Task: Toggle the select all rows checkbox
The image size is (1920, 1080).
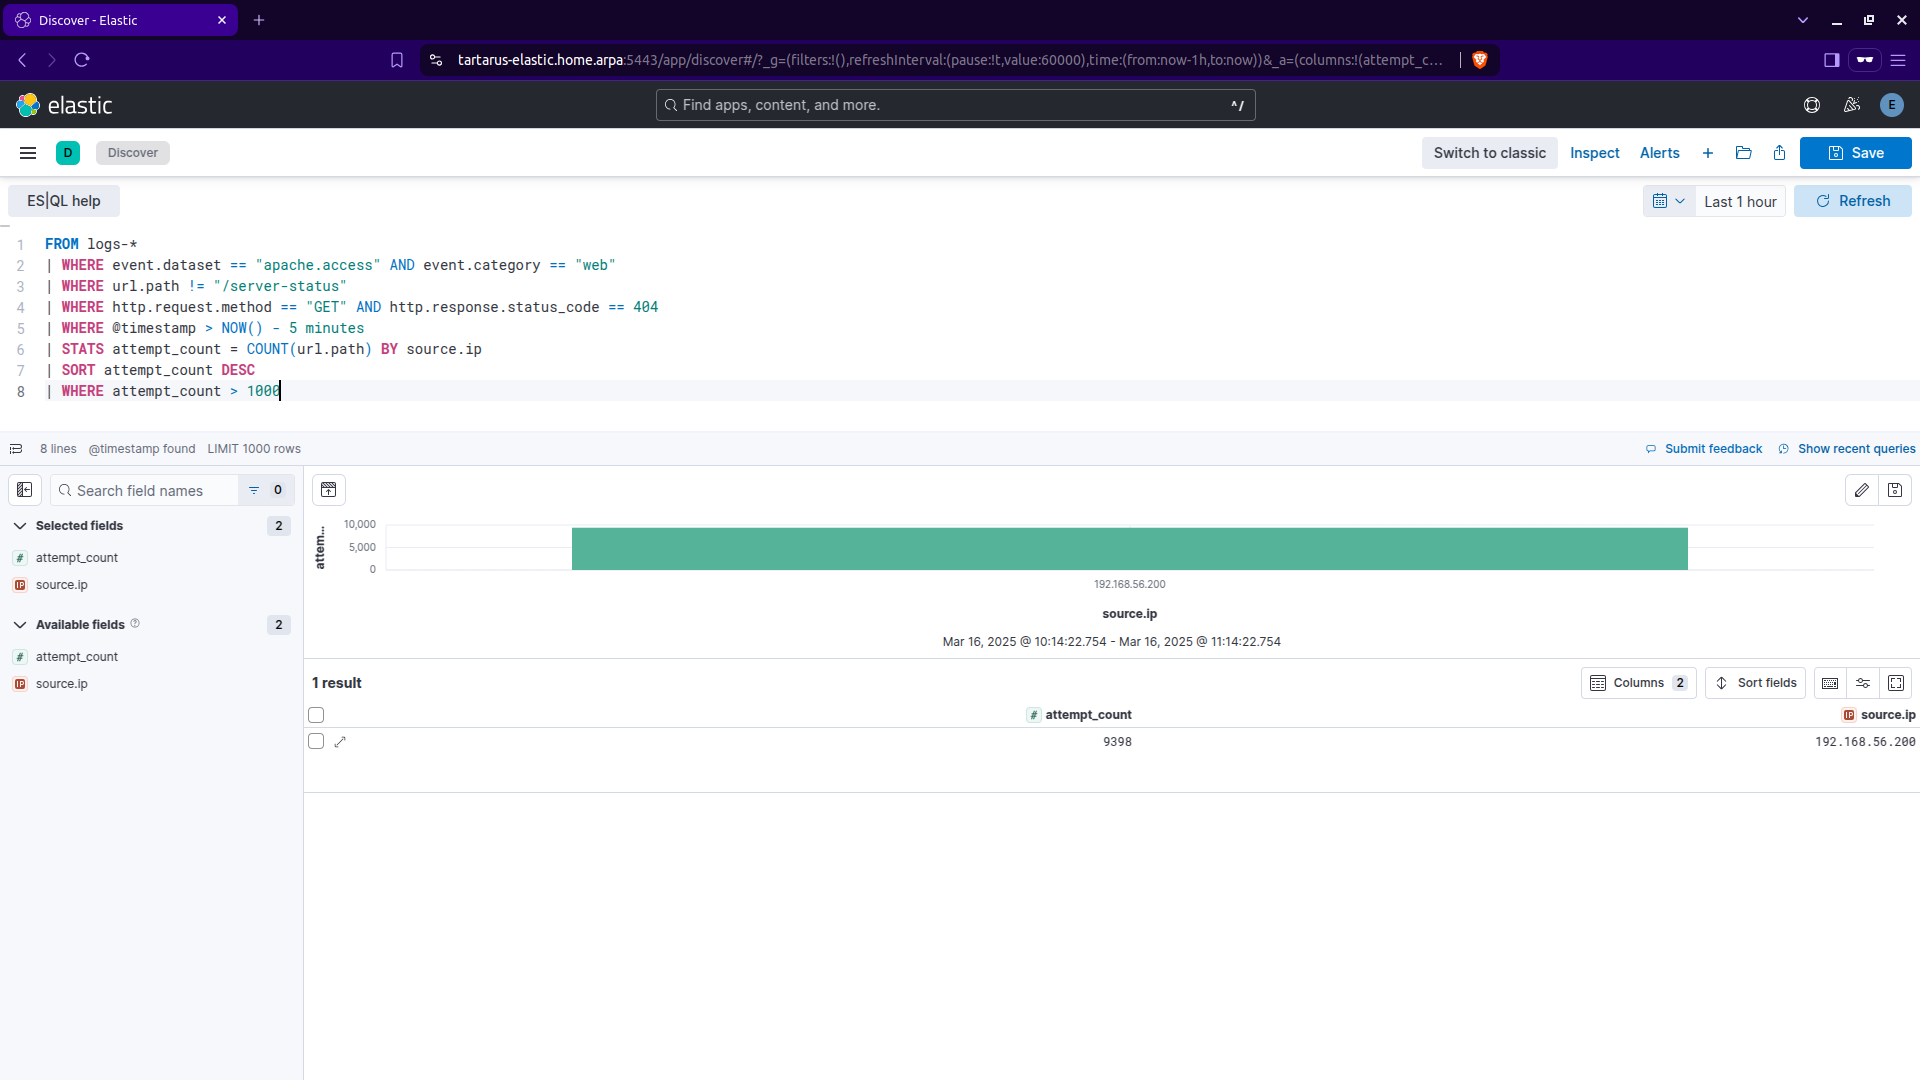Action: pos(316,715)
